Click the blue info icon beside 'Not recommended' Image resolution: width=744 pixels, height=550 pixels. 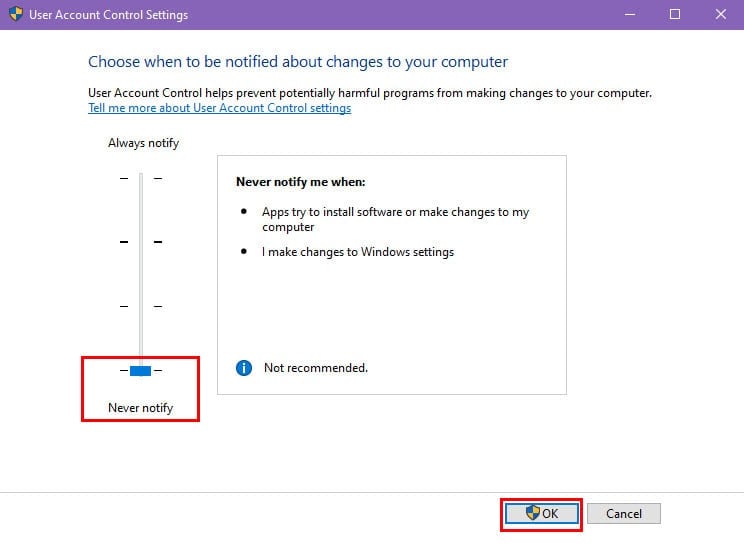244,368
